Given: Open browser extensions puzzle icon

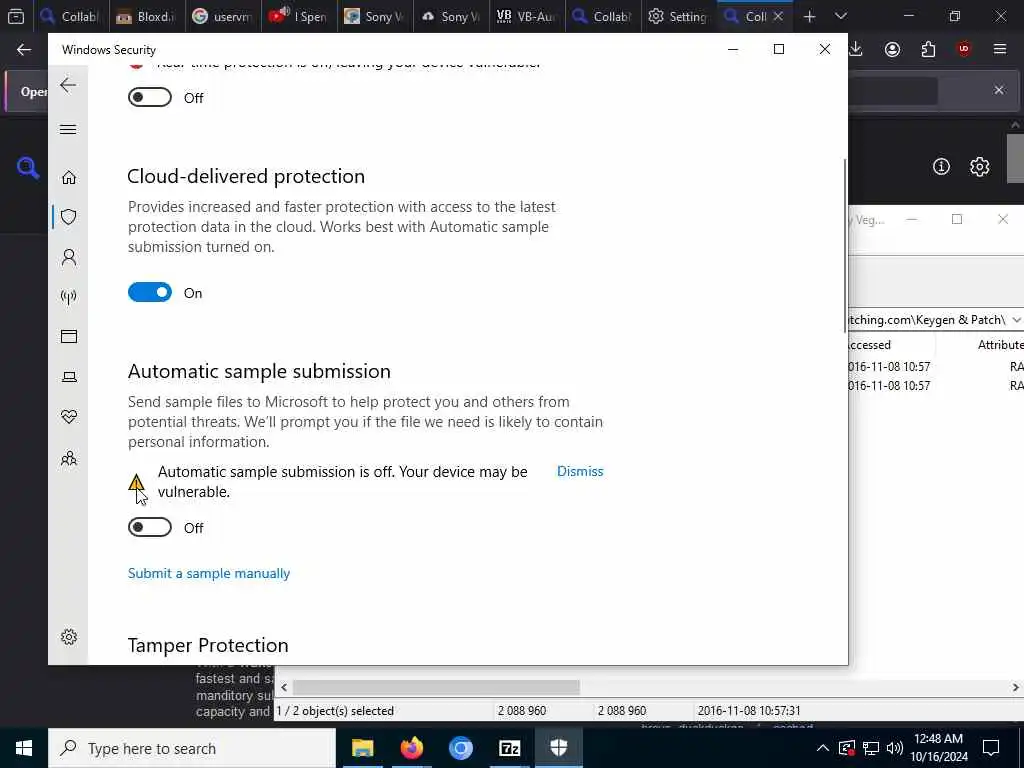Looking at the screenshot, I should tap(928, 49).
